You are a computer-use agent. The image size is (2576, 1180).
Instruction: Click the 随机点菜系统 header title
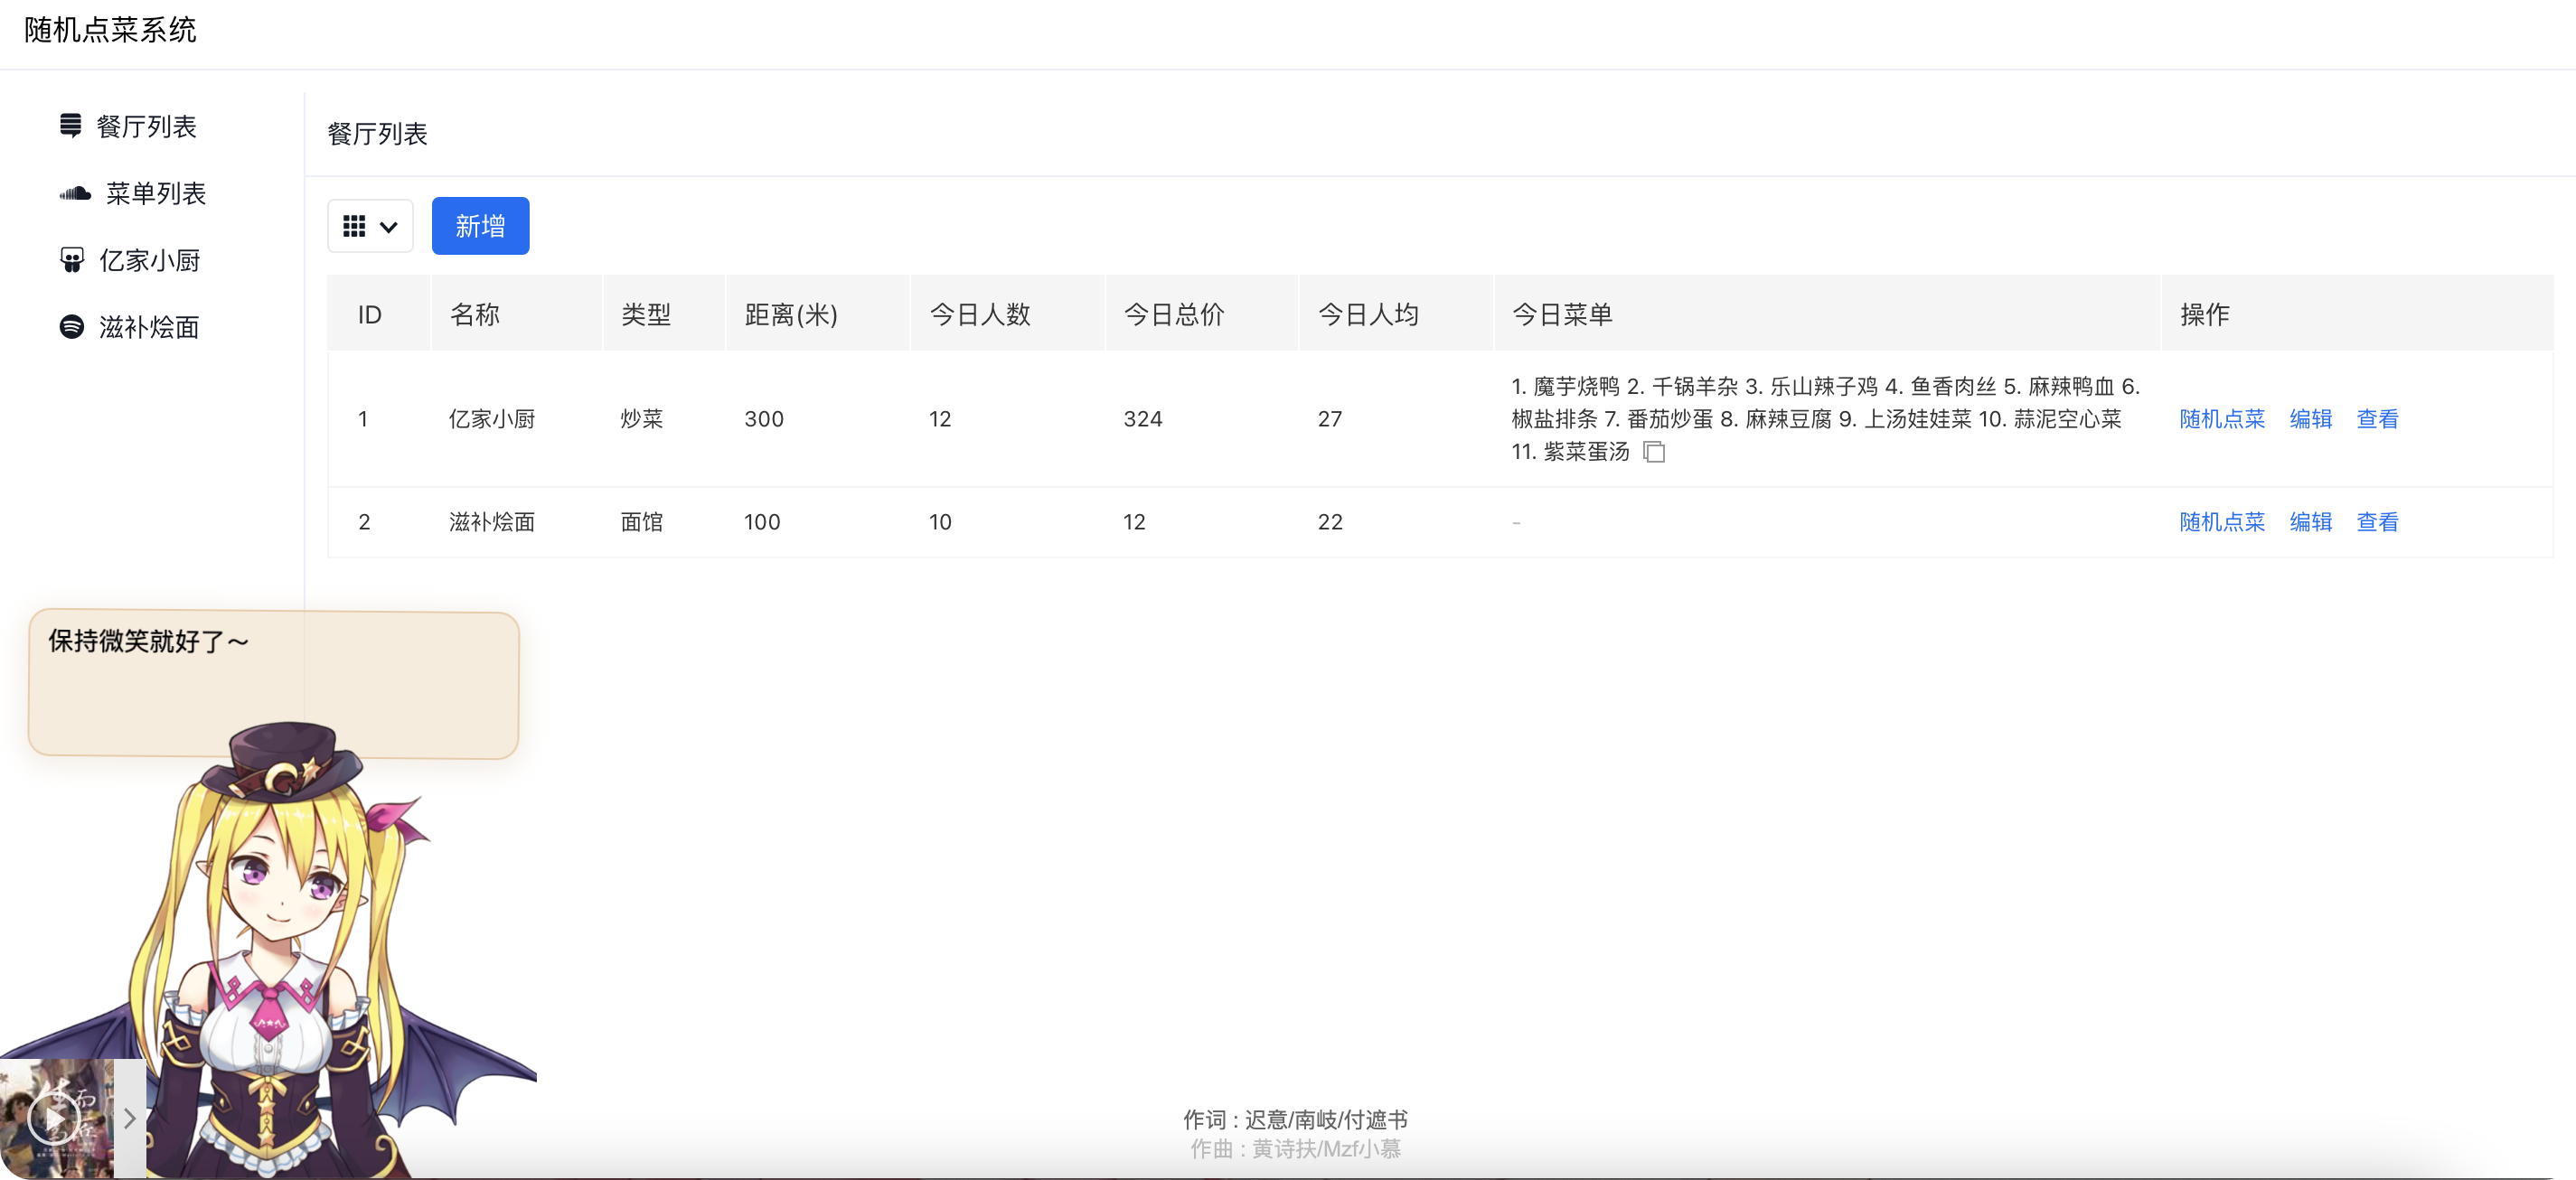110,30
